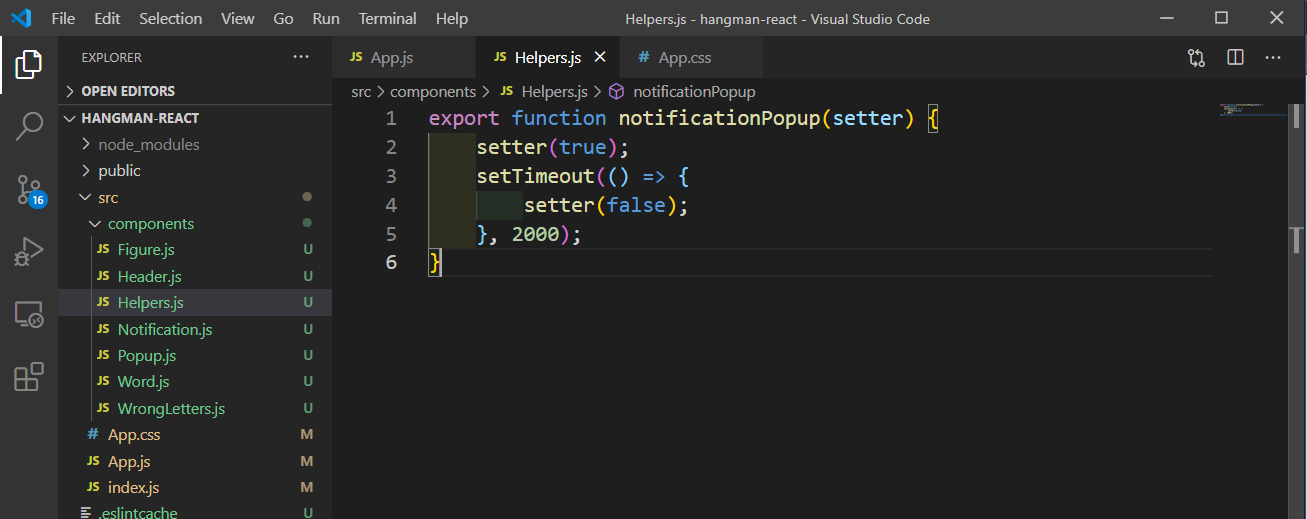The height and width of the screenshot is (519, 1307).
Task: Click line number 6 in the gutter
Action: tap(391, 263)
